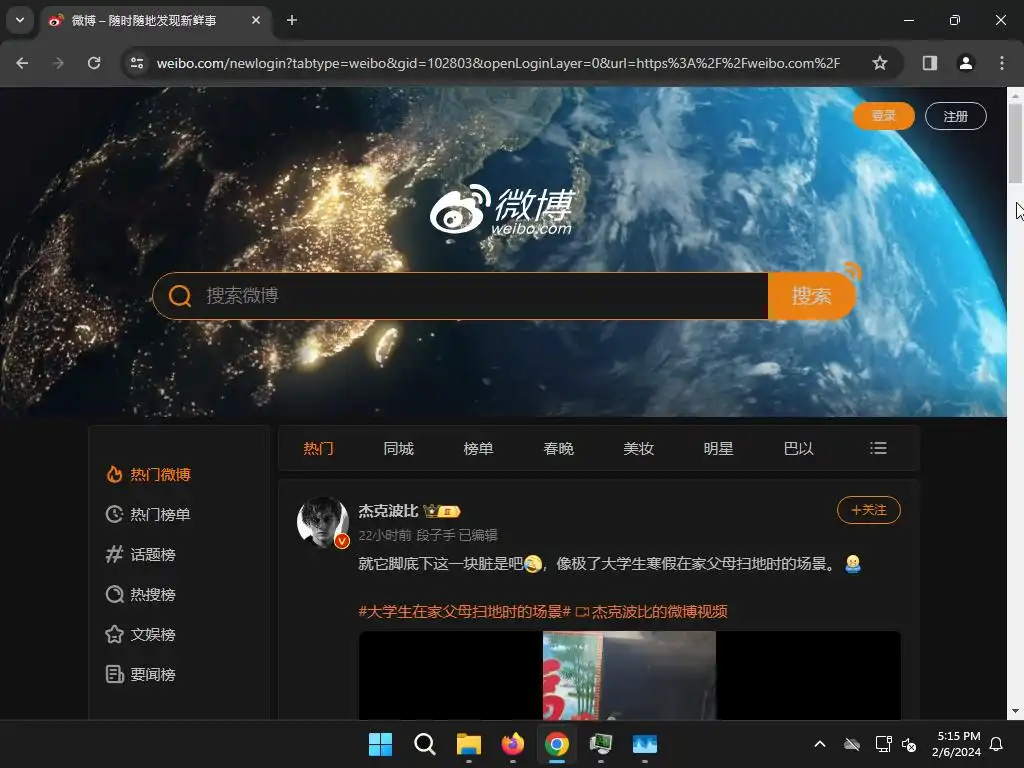This screenshot has width=1024, height=768.
Task: Launch Firefox from the taskbar
Action: [513, 744]
